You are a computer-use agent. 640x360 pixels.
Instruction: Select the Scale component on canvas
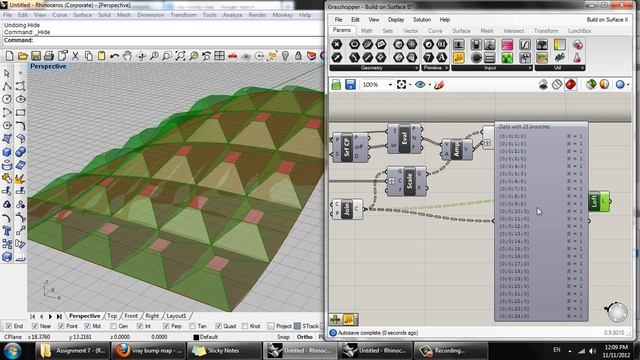(407, 182)
